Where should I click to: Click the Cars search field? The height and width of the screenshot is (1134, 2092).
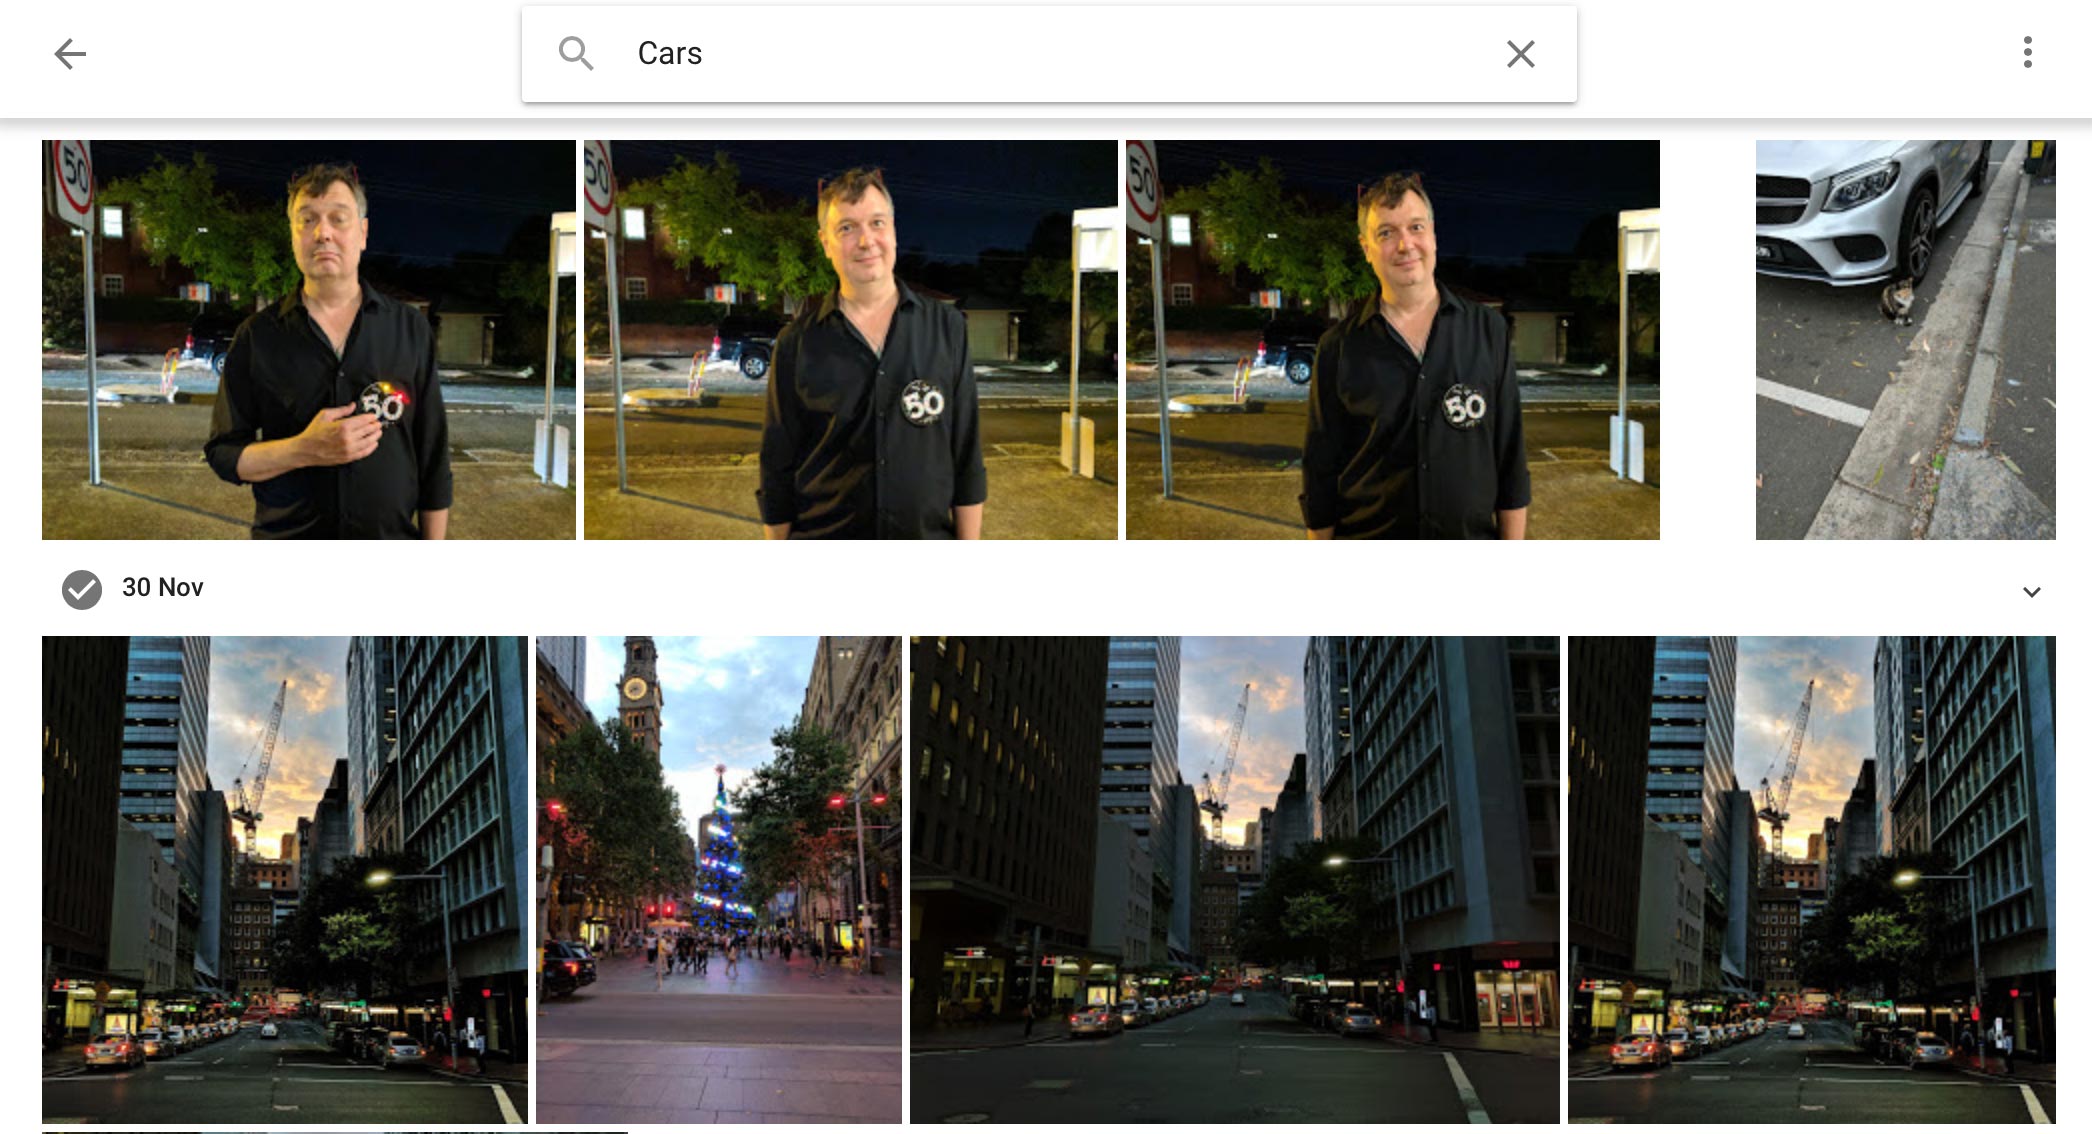point(1049,54)
